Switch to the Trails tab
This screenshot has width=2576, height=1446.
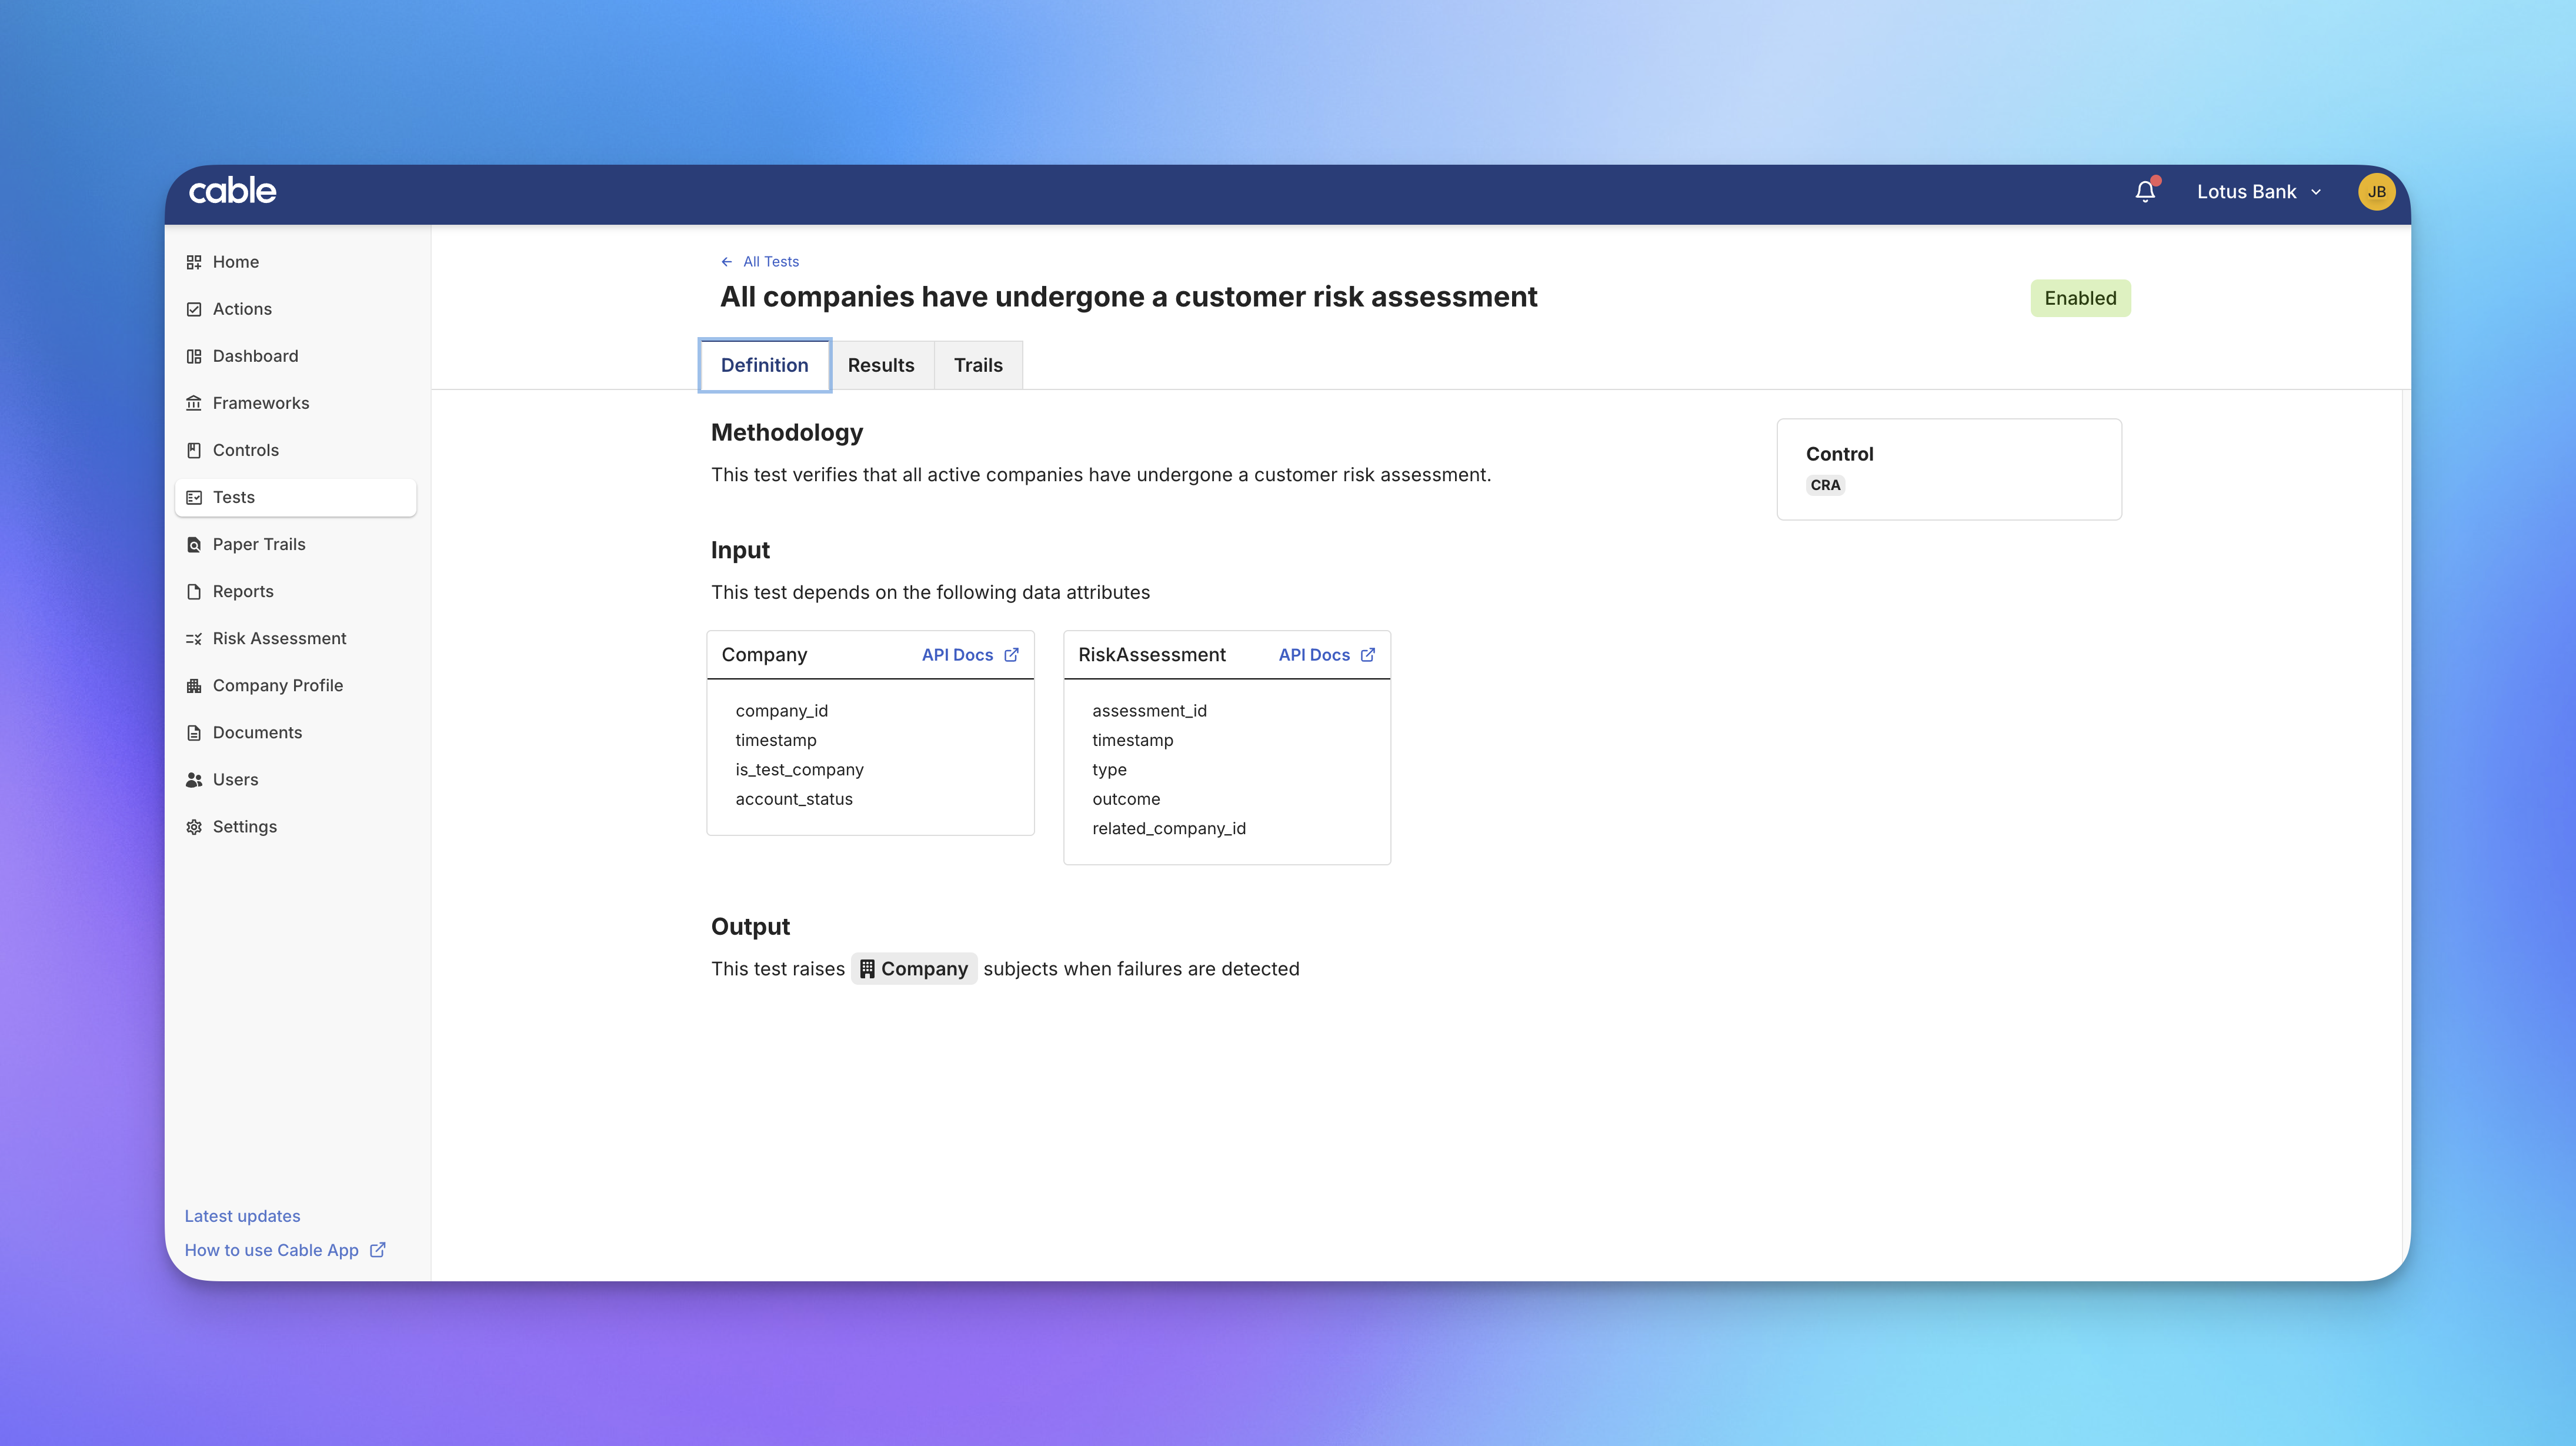click(x=977, y=365)
